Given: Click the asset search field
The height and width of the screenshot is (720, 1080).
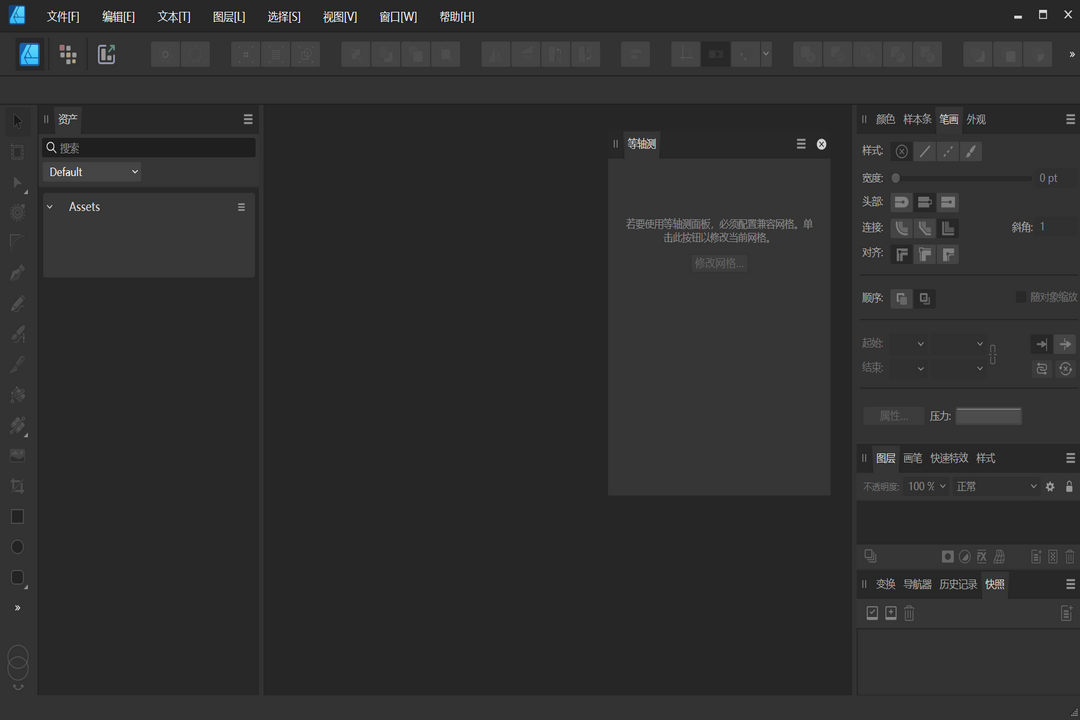Looking at the screenshot, I should pos(148,147).
